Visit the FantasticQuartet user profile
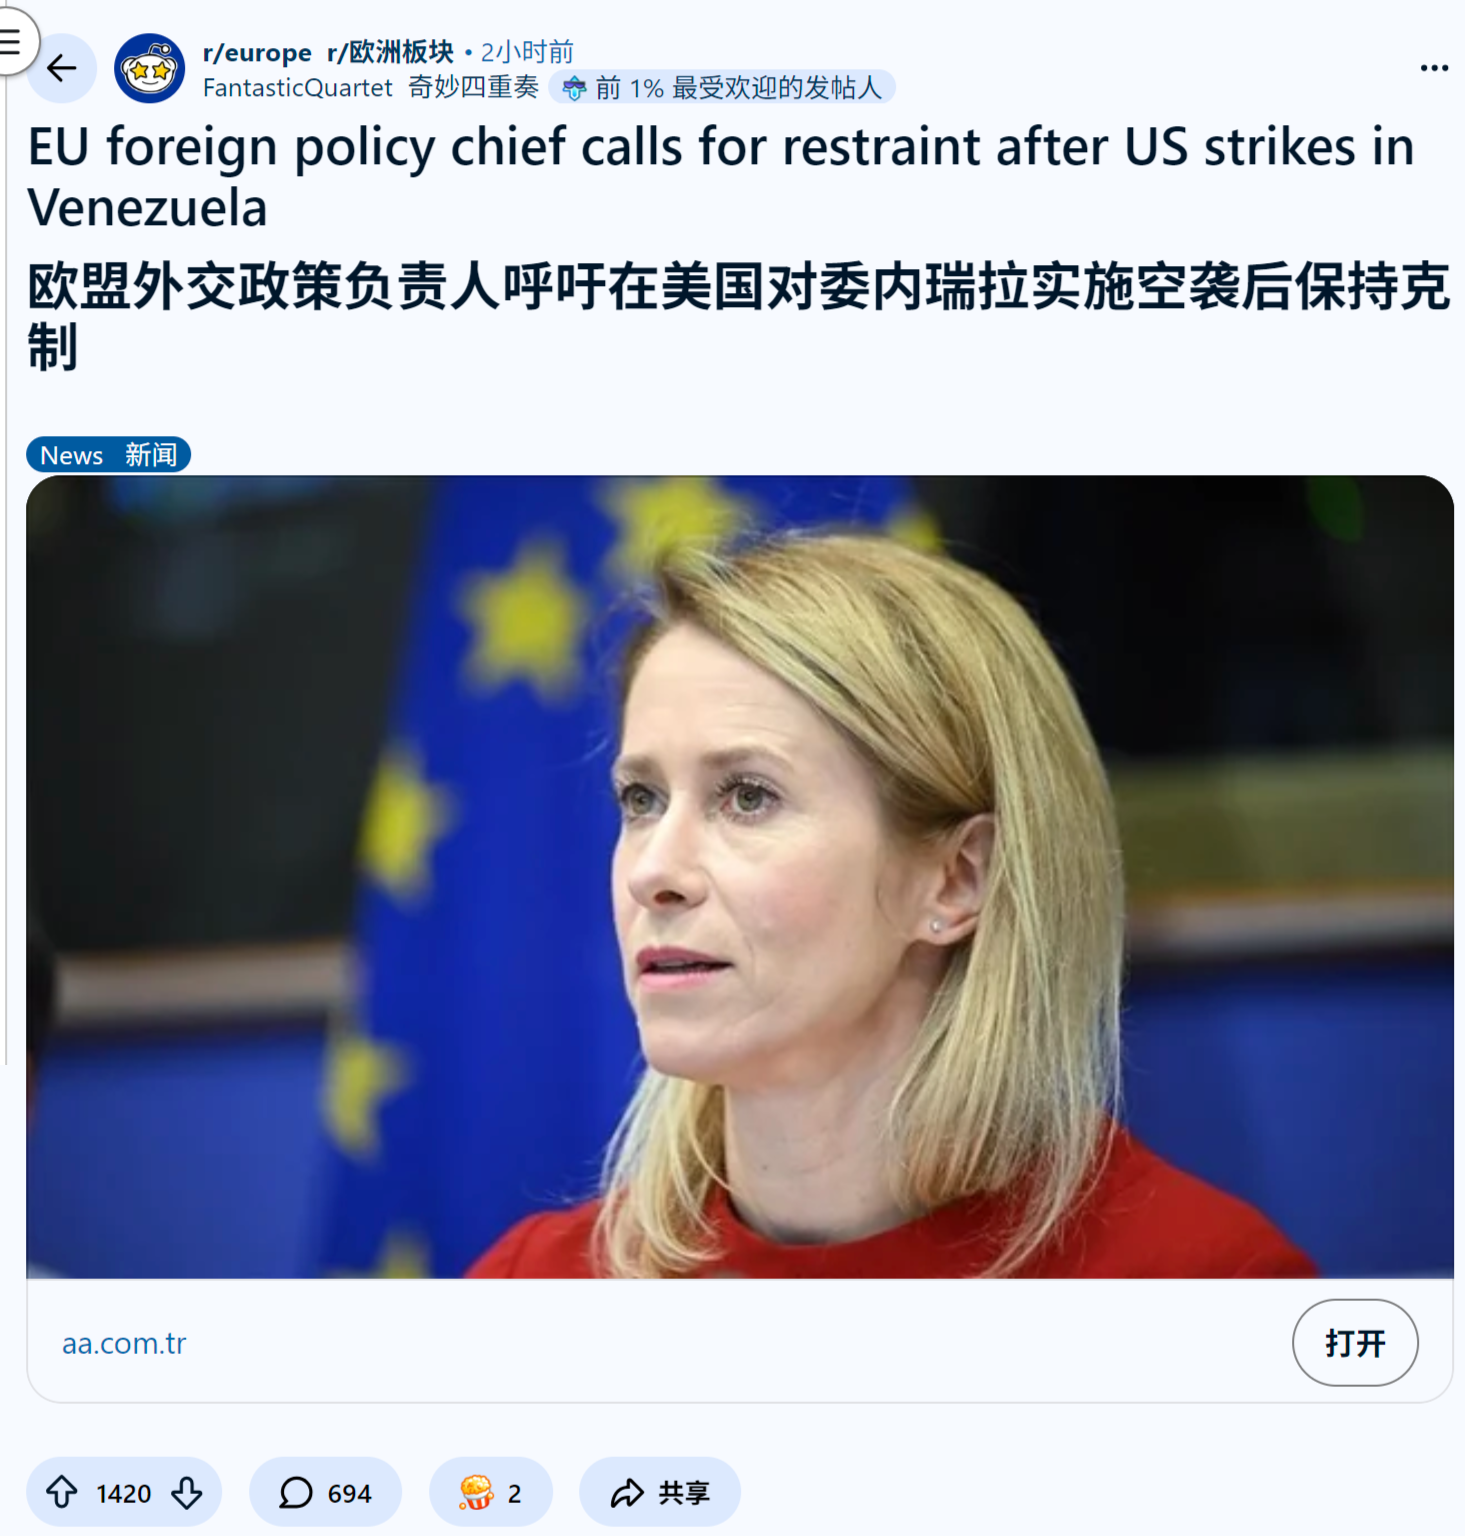 click(x=298, y=88)
